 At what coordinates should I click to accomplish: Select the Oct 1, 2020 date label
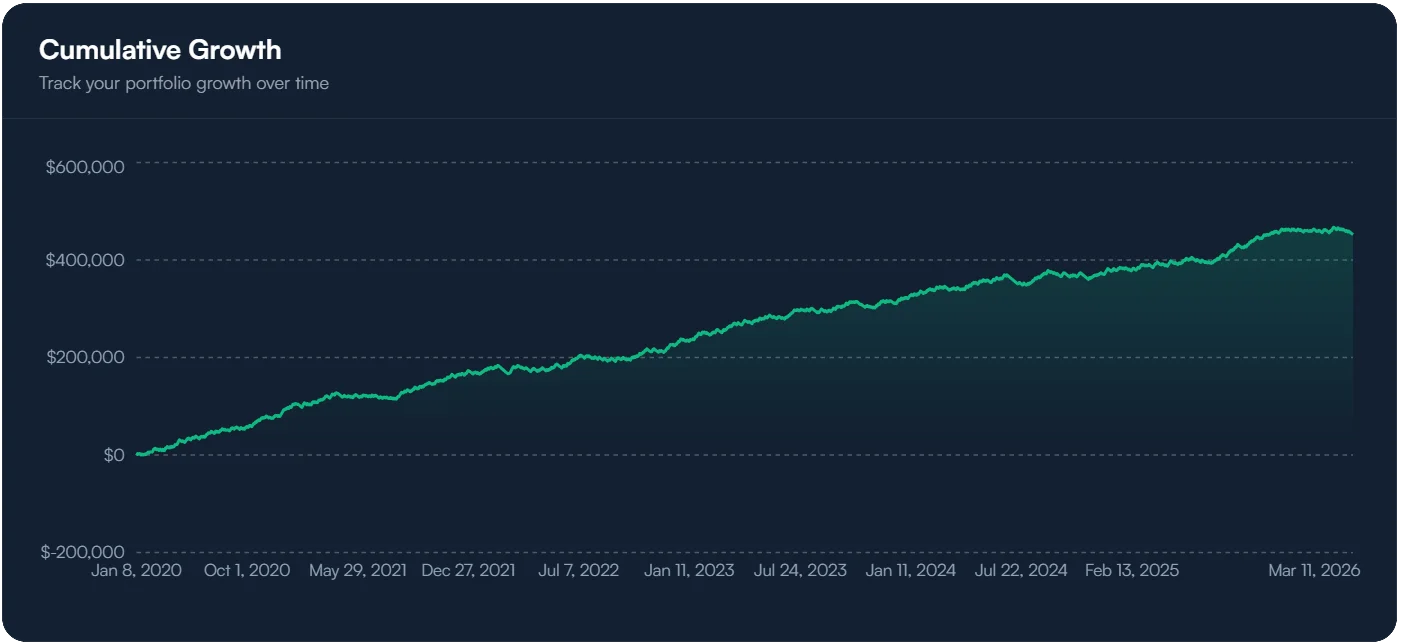tap(245, 570)
